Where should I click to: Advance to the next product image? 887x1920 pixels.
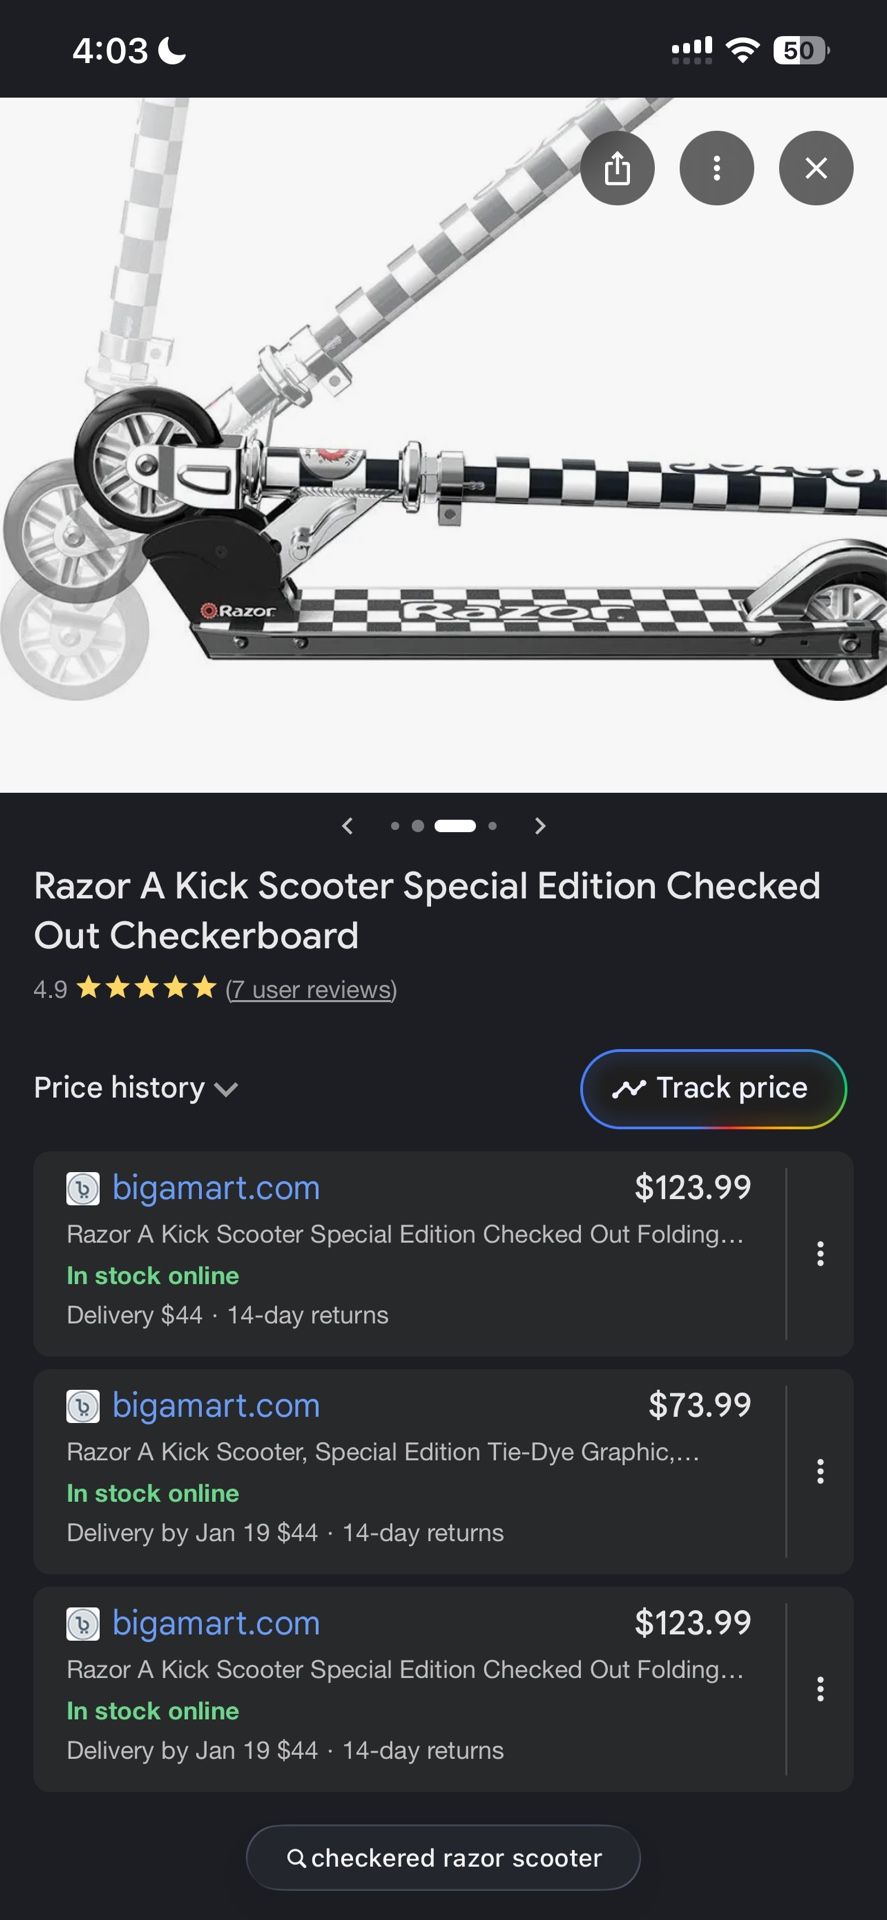(x=540, y=826)
